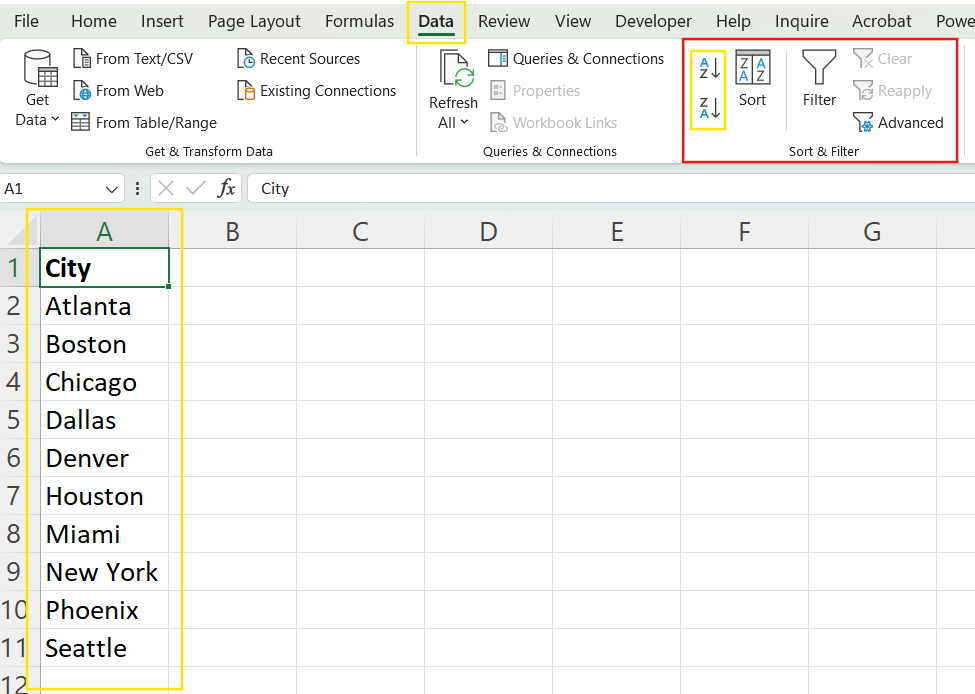Screen dimensions: 975x694
Task: Select the Seattle cell
Action: [x=104, y=647]
